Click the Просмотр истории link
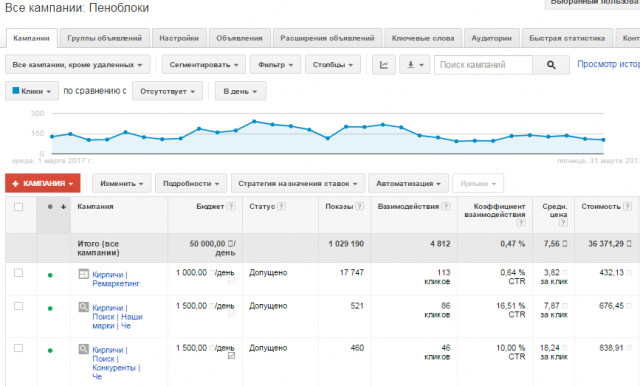This screenshot has height=386, width=640. pyautogui.click(x=608, y=64)
